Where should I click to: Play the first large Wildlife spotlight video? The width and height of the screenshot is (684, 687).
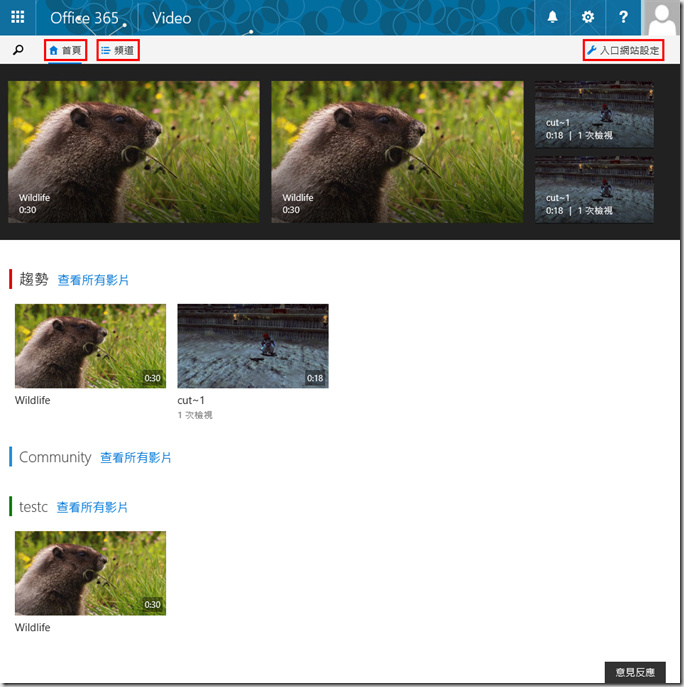(134, 152)
